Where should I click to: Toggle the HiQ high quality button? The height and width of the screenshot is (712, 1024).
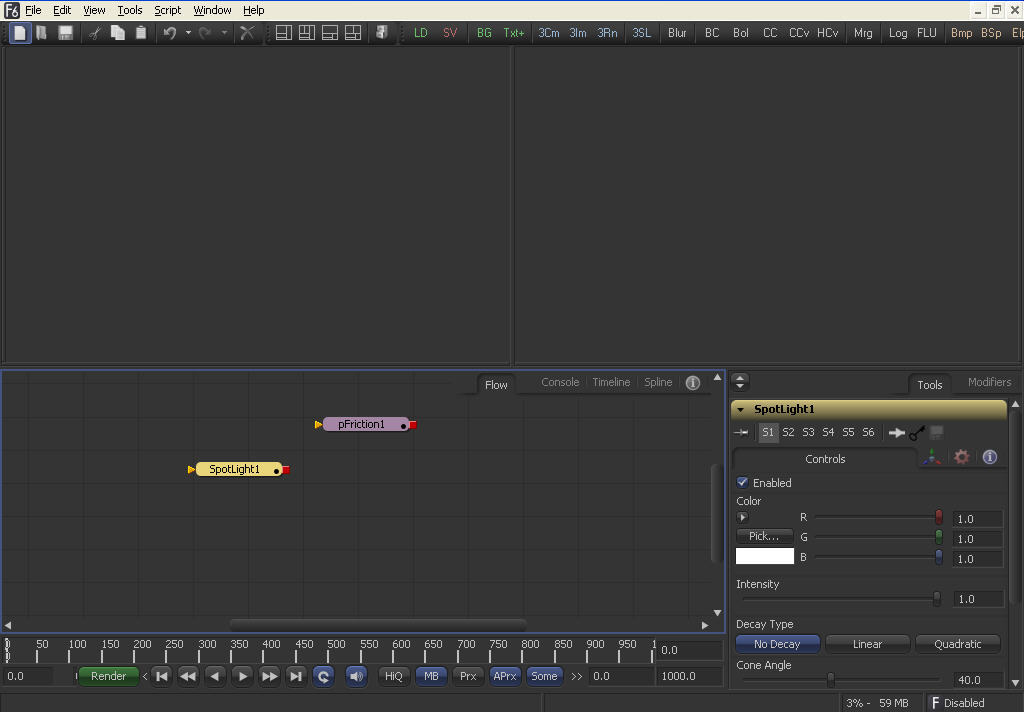pos(394,676)
